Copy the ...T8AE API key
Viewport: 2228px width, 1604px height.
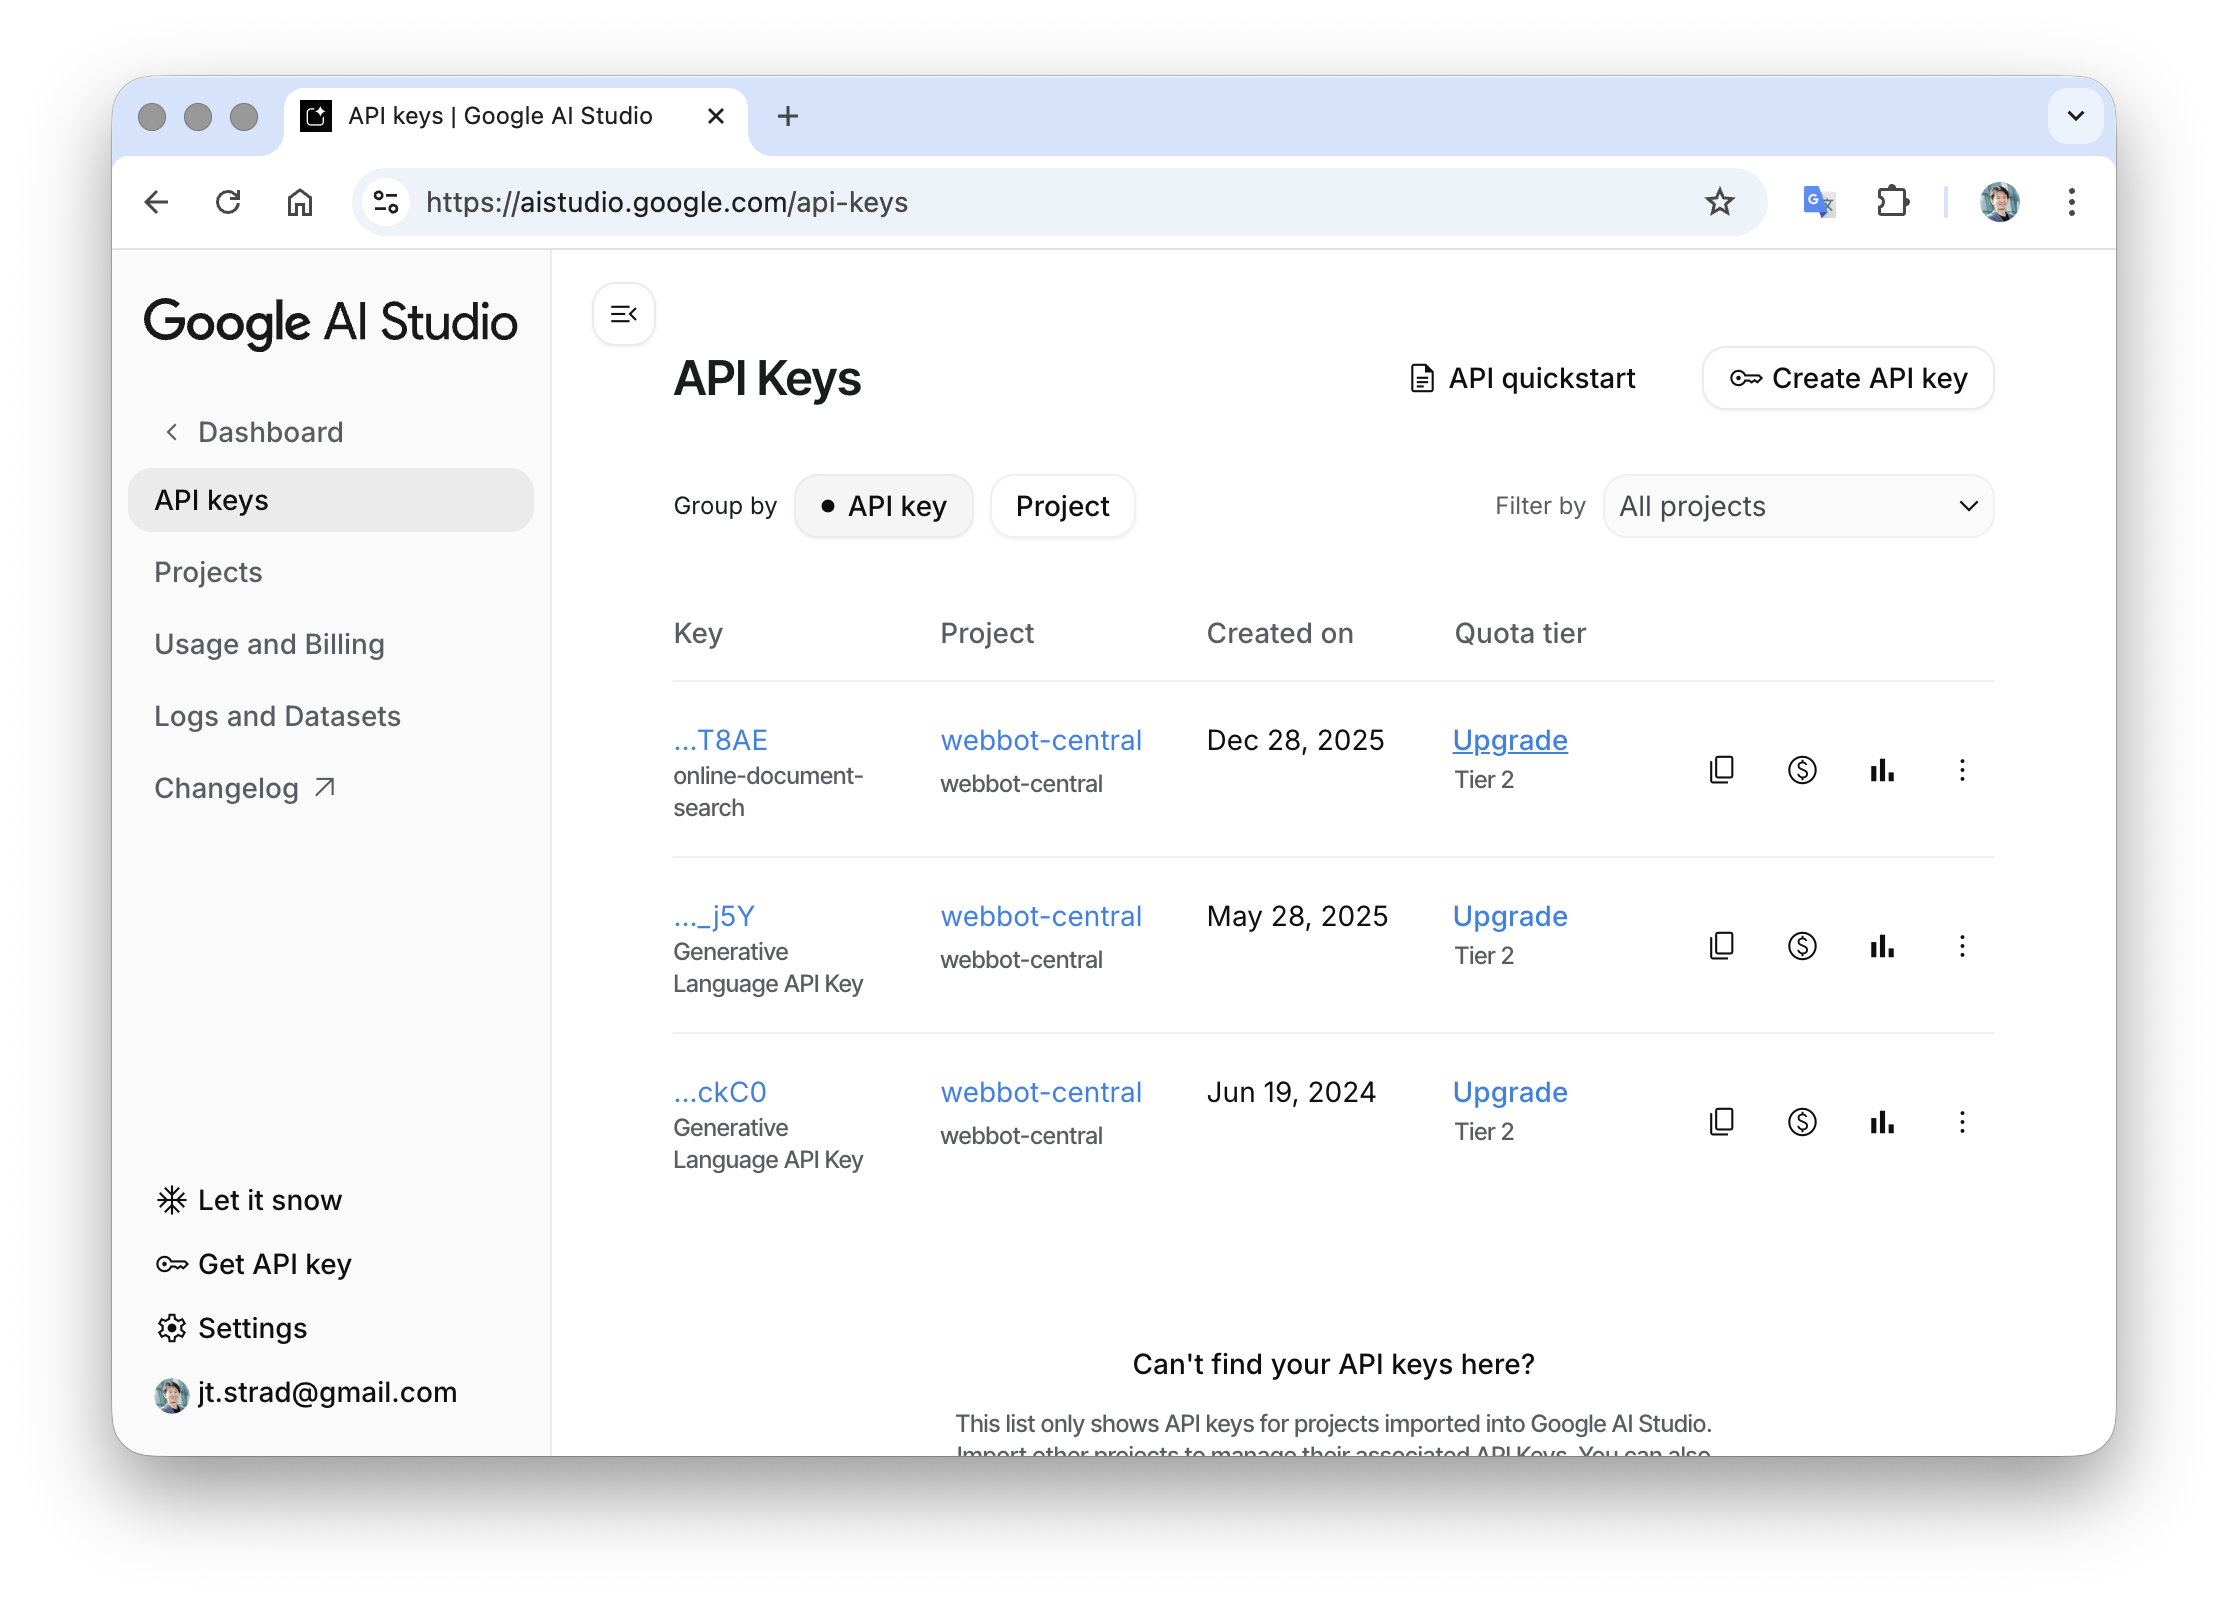1721,769
